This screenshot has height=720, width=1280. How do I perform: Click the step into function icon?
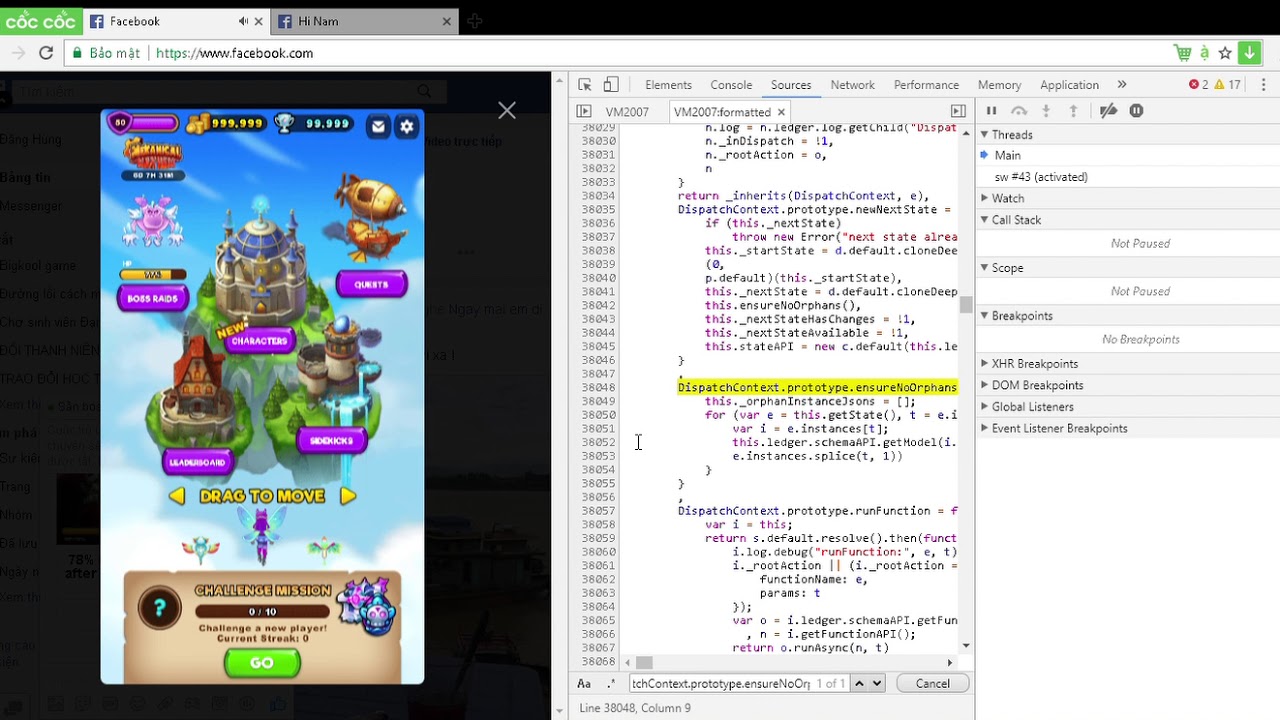pos(1046,111)
